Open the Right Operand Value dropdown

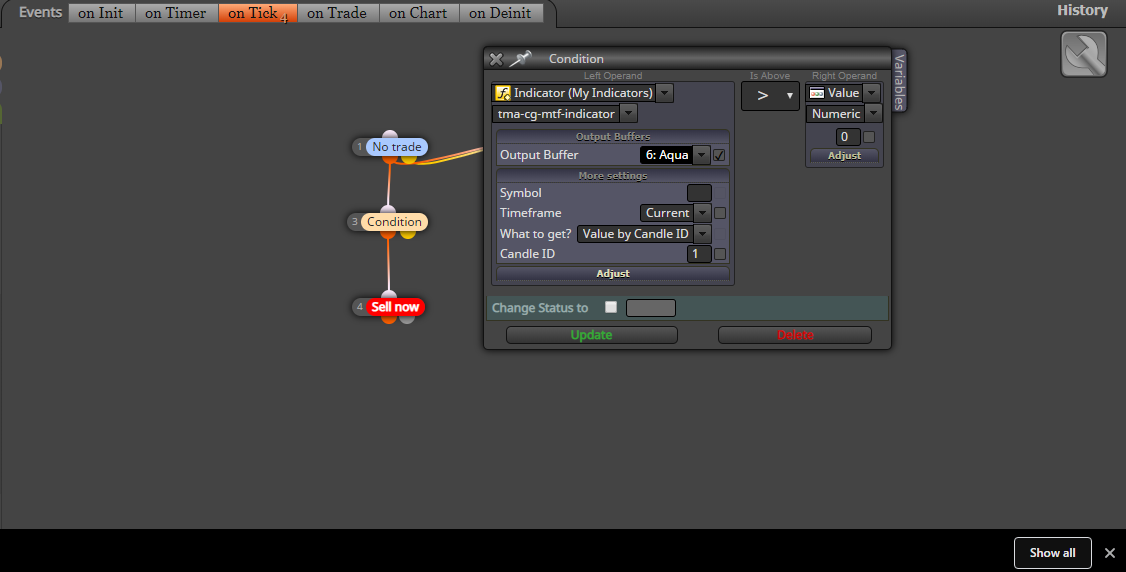click(x=872, y=93)
